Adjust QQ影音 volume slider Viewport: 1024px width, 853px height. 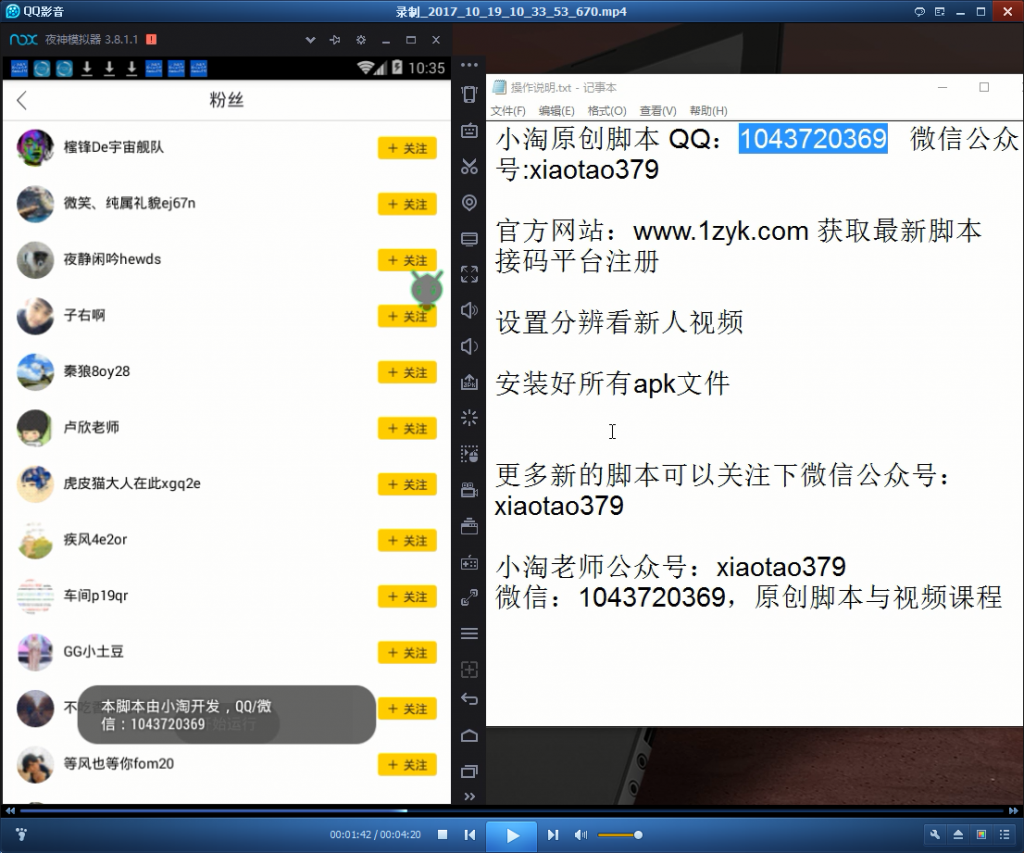[620, 835]
